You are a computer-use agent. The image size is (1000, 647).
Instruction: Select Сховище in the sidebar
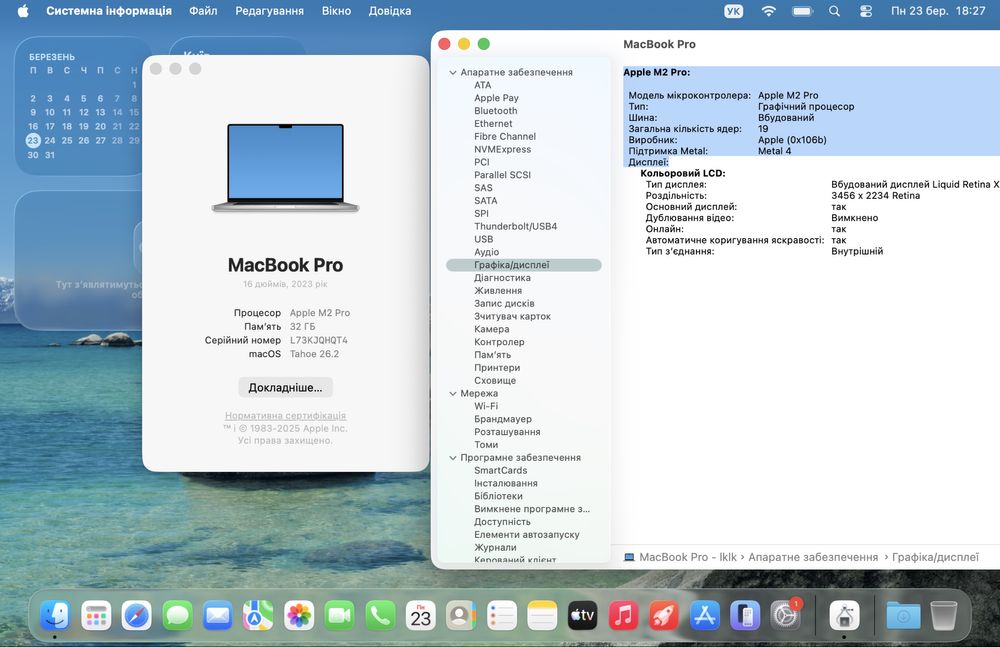tap(495, 380)
